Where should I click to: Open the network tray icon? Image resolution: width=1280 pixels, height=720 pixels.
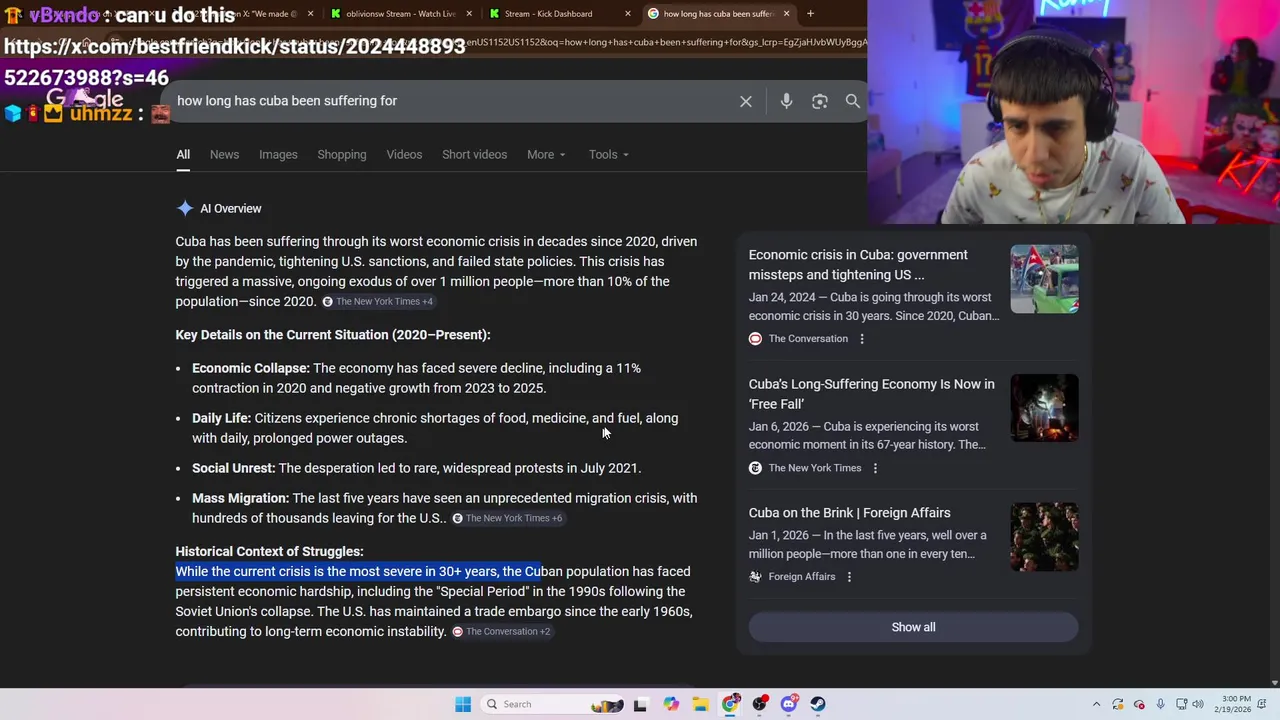click(x=1181, y=704)
